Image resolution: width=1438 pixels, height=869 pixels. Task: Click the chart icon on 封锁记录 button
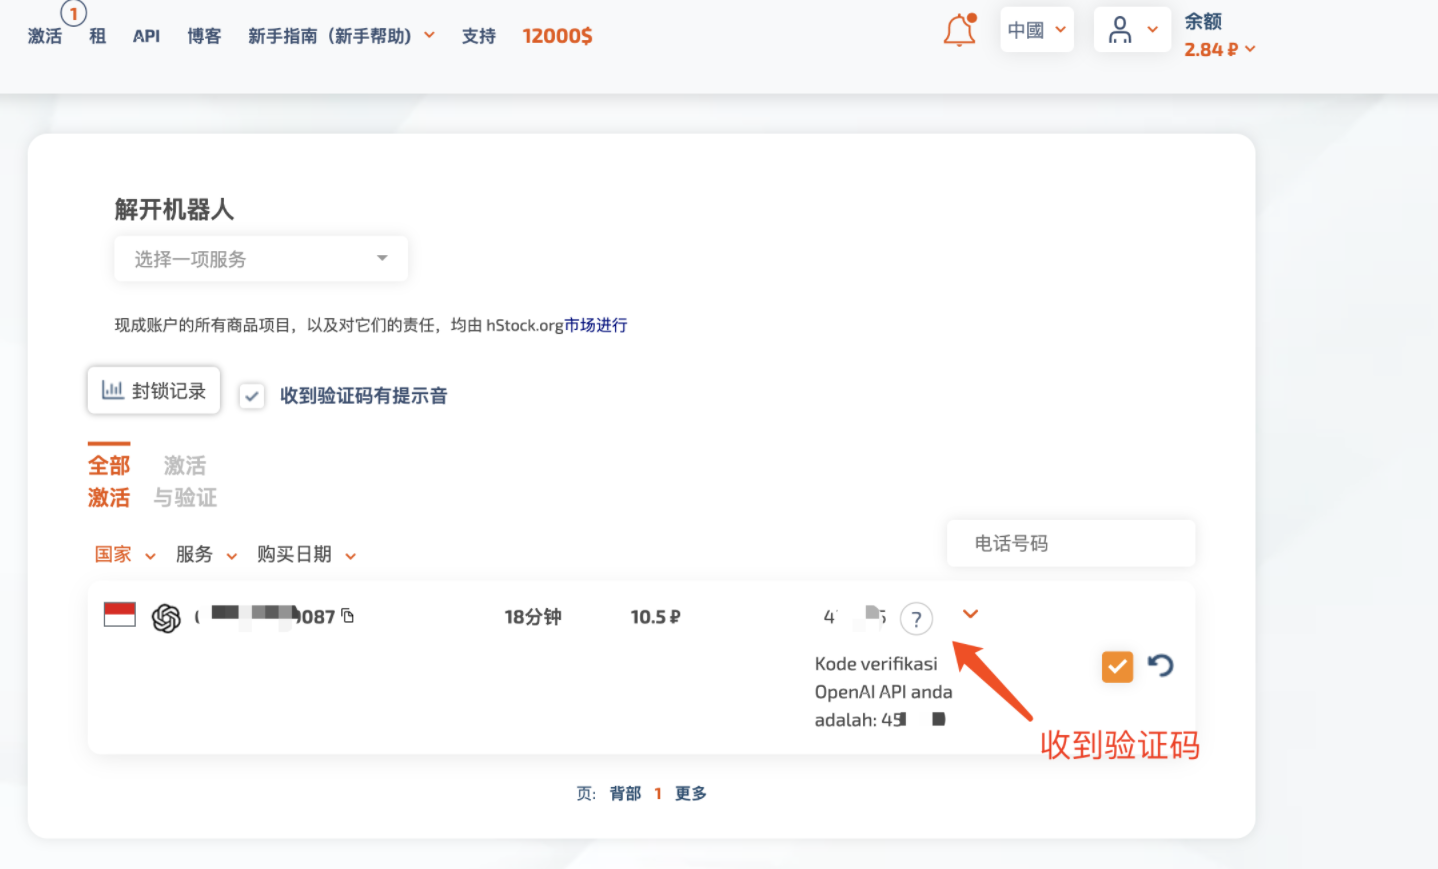[x=112, y=390]
